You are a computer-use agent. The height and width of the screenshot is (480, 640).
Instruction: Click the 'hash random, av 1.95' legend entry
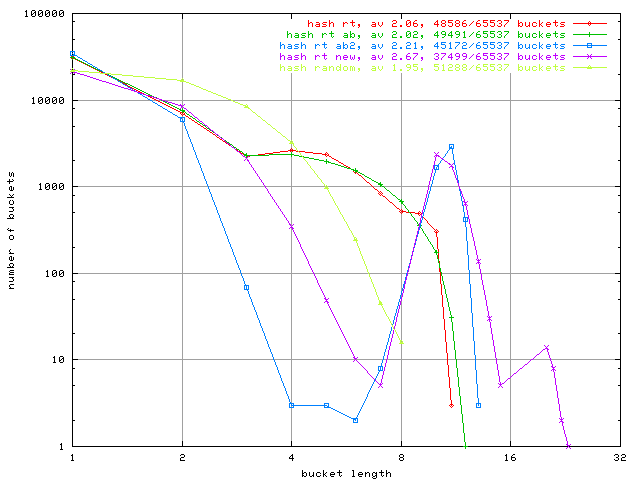point(422,68)
